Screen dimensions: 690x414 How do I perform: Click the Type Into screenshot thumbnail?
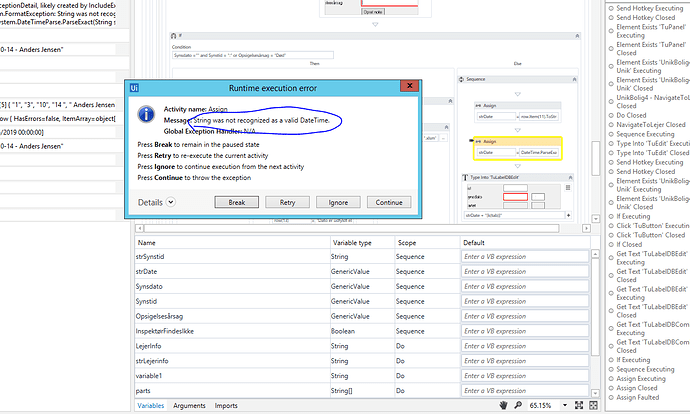tap(513, 197)
